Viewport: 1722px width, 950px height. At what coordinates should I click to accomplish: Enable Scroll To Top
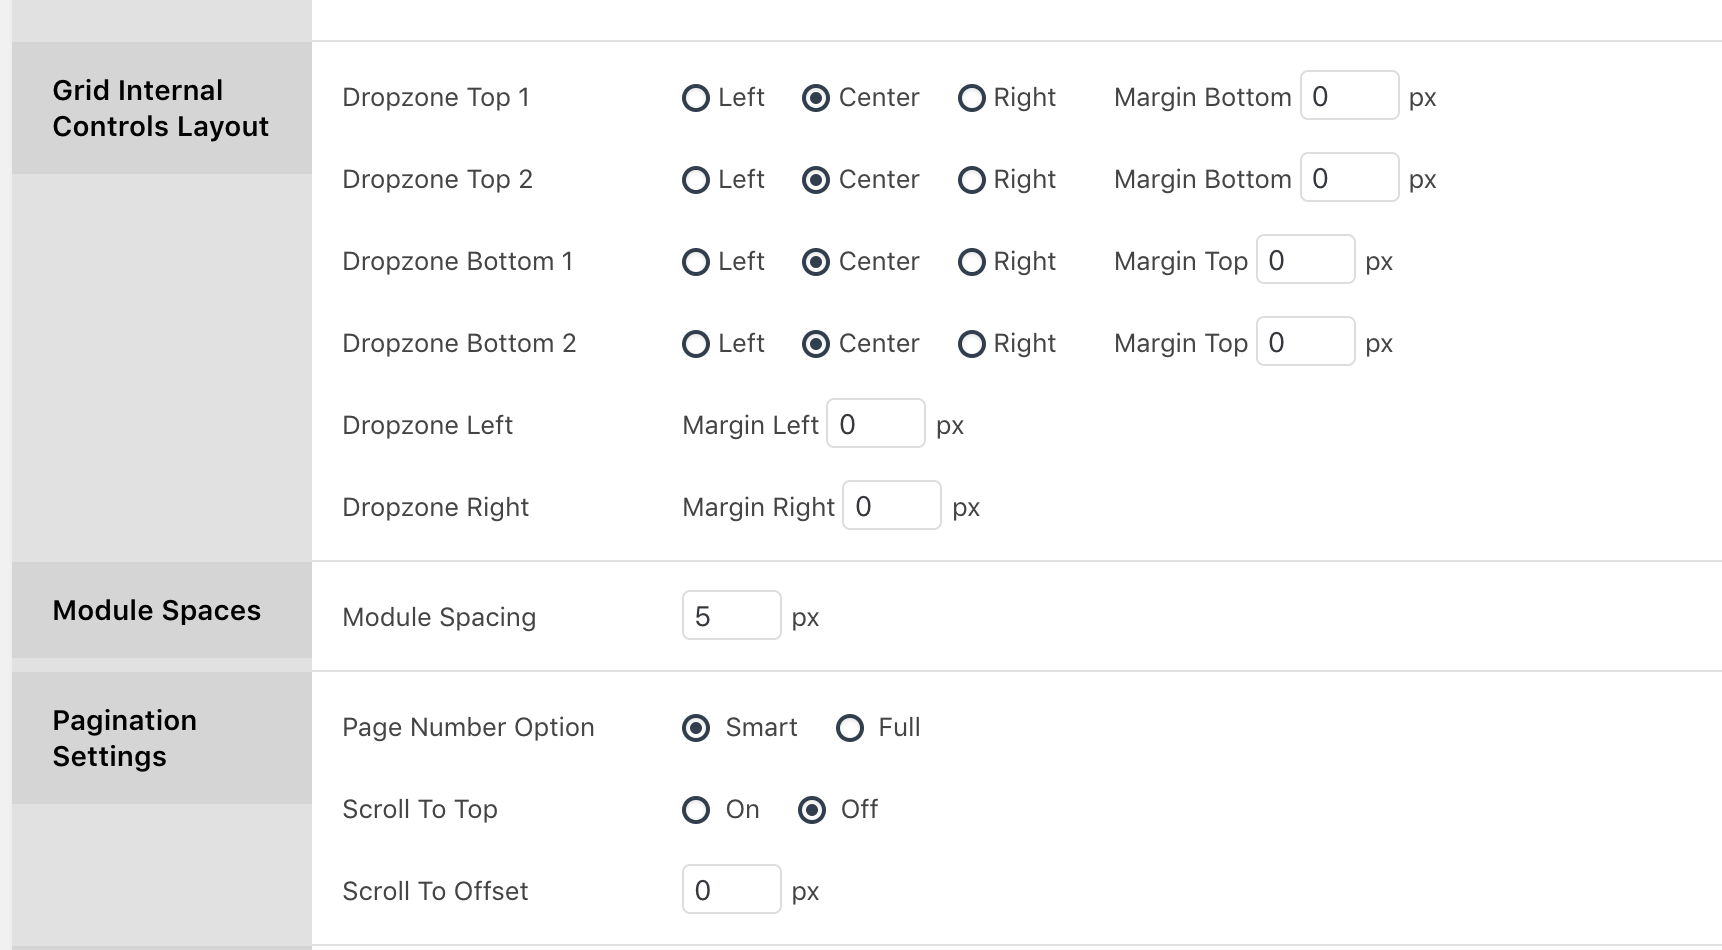coord(696,810)
